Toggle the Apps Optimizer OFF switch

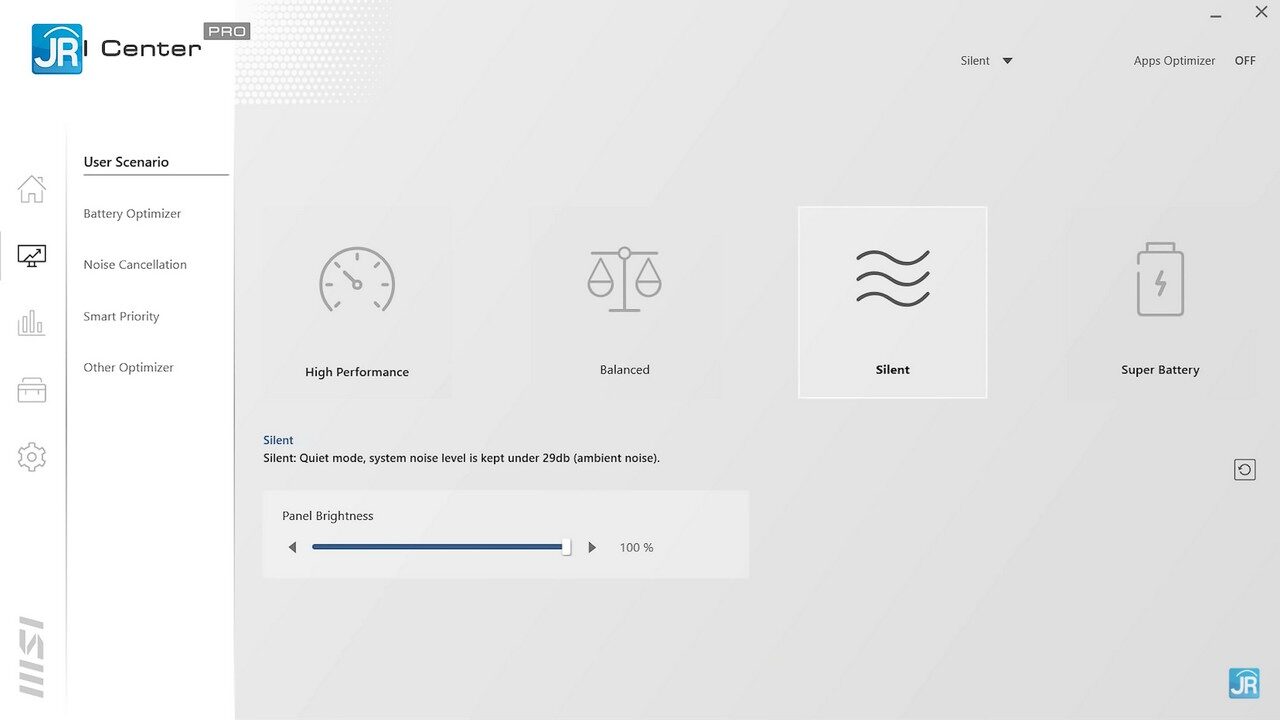(1245, 61)
